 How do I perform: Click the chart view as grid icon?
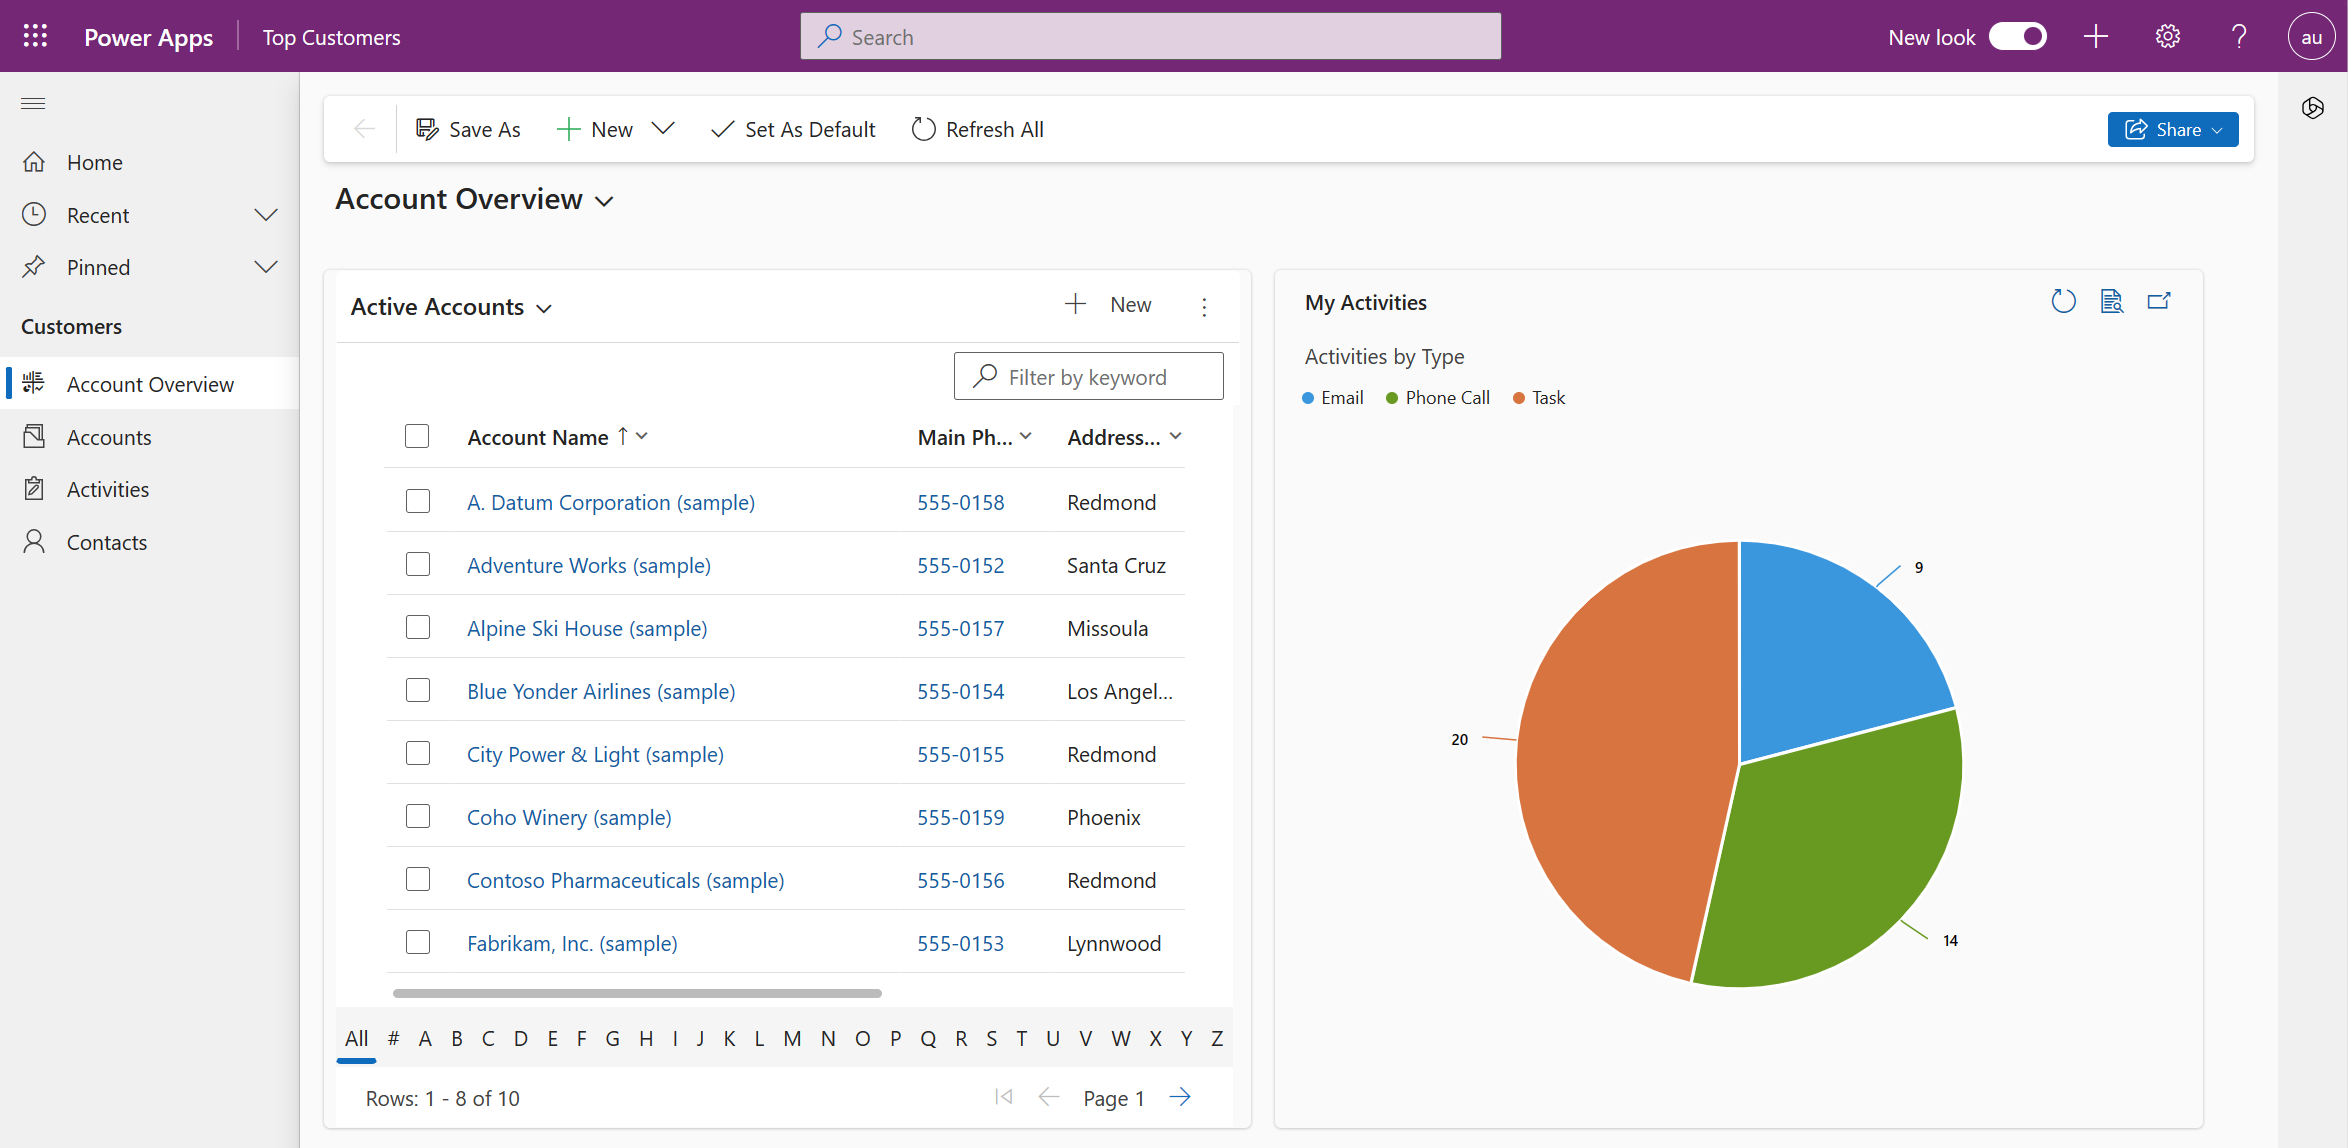coord(2111,302)
